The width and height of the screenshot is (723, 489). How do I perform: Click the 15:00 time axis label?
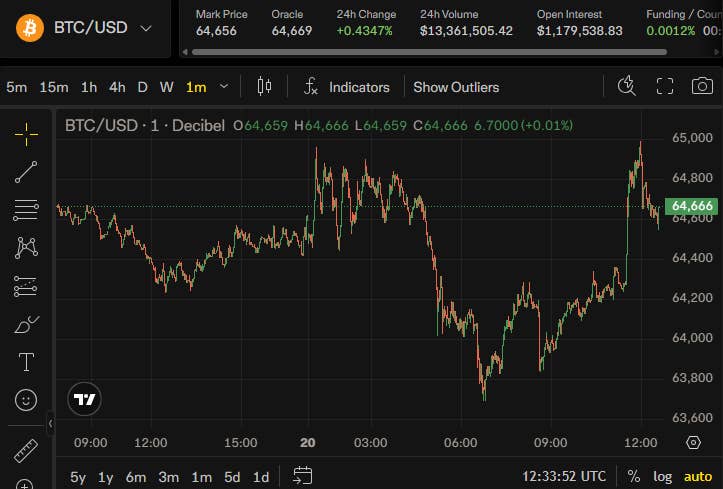pyautogui.click(x=241, y=443)
